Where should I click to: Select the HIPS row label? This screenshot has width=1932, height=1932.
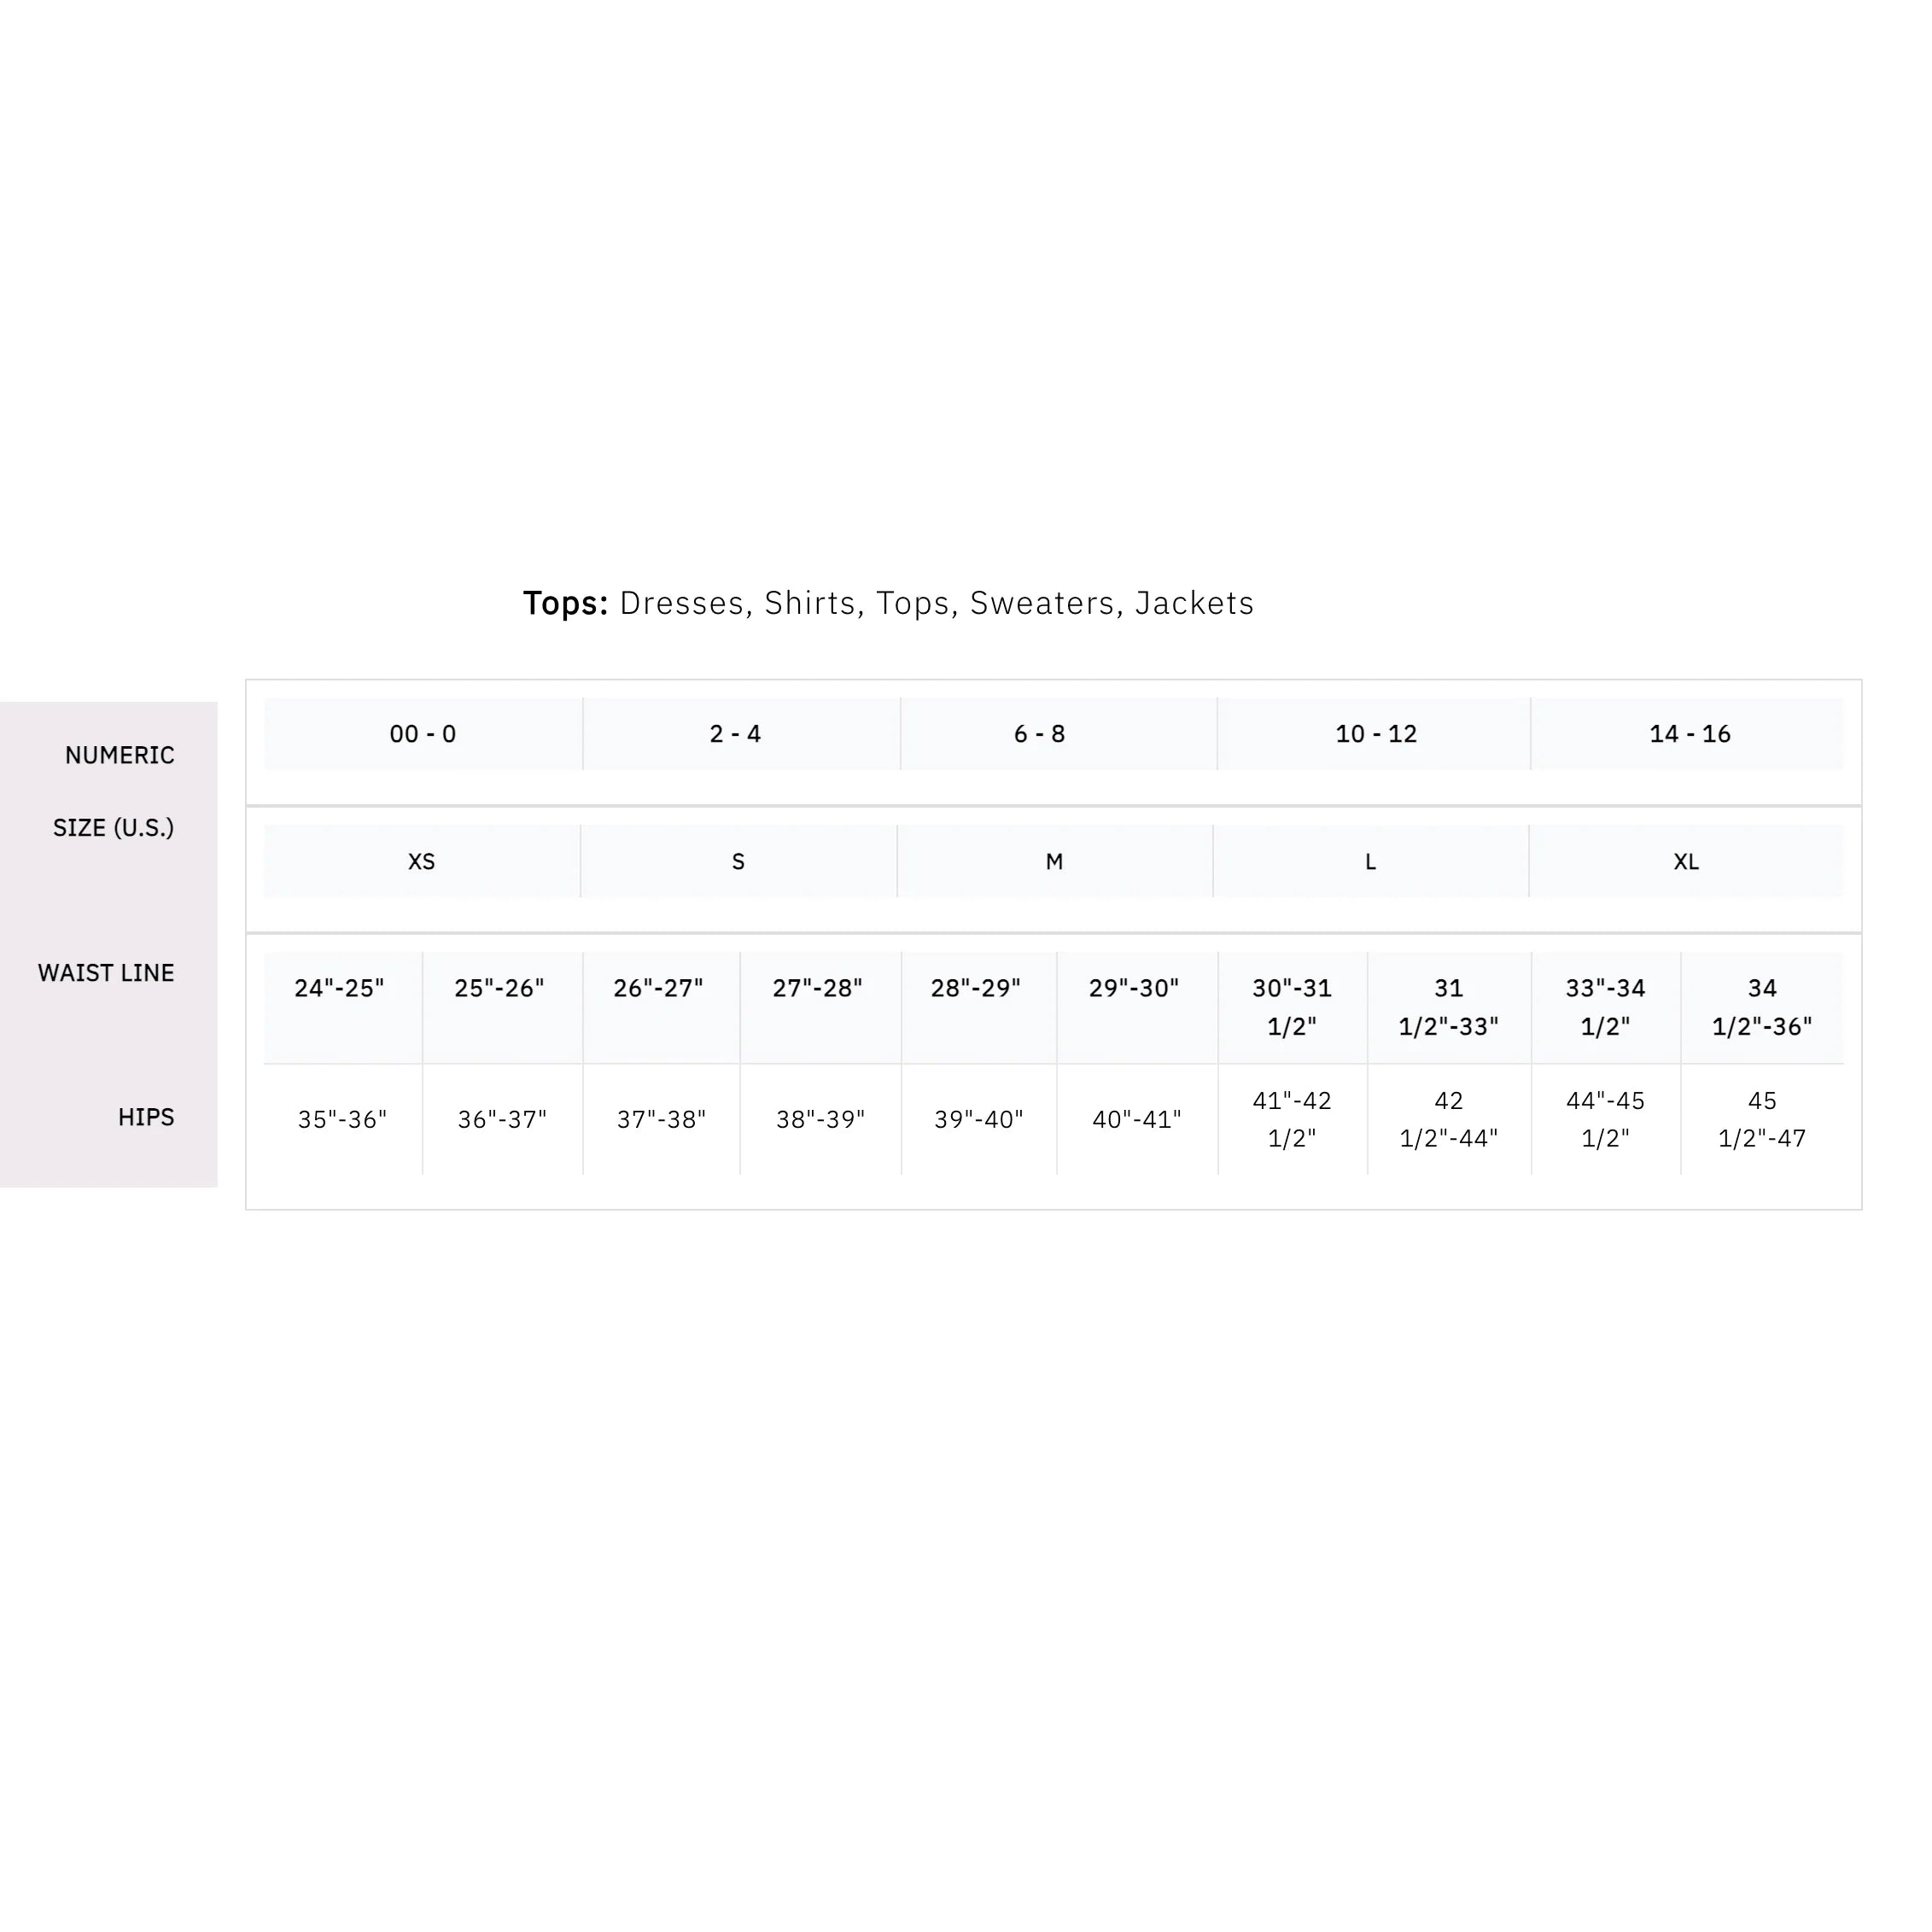146,1117
